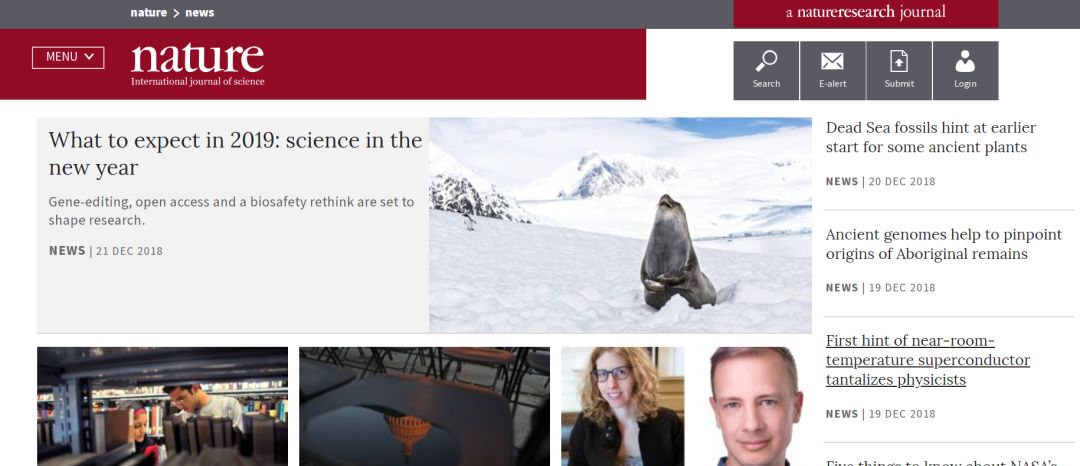1080x466 pixels.
Task: Open the Five things about NASA's headline
Action: 941,463
